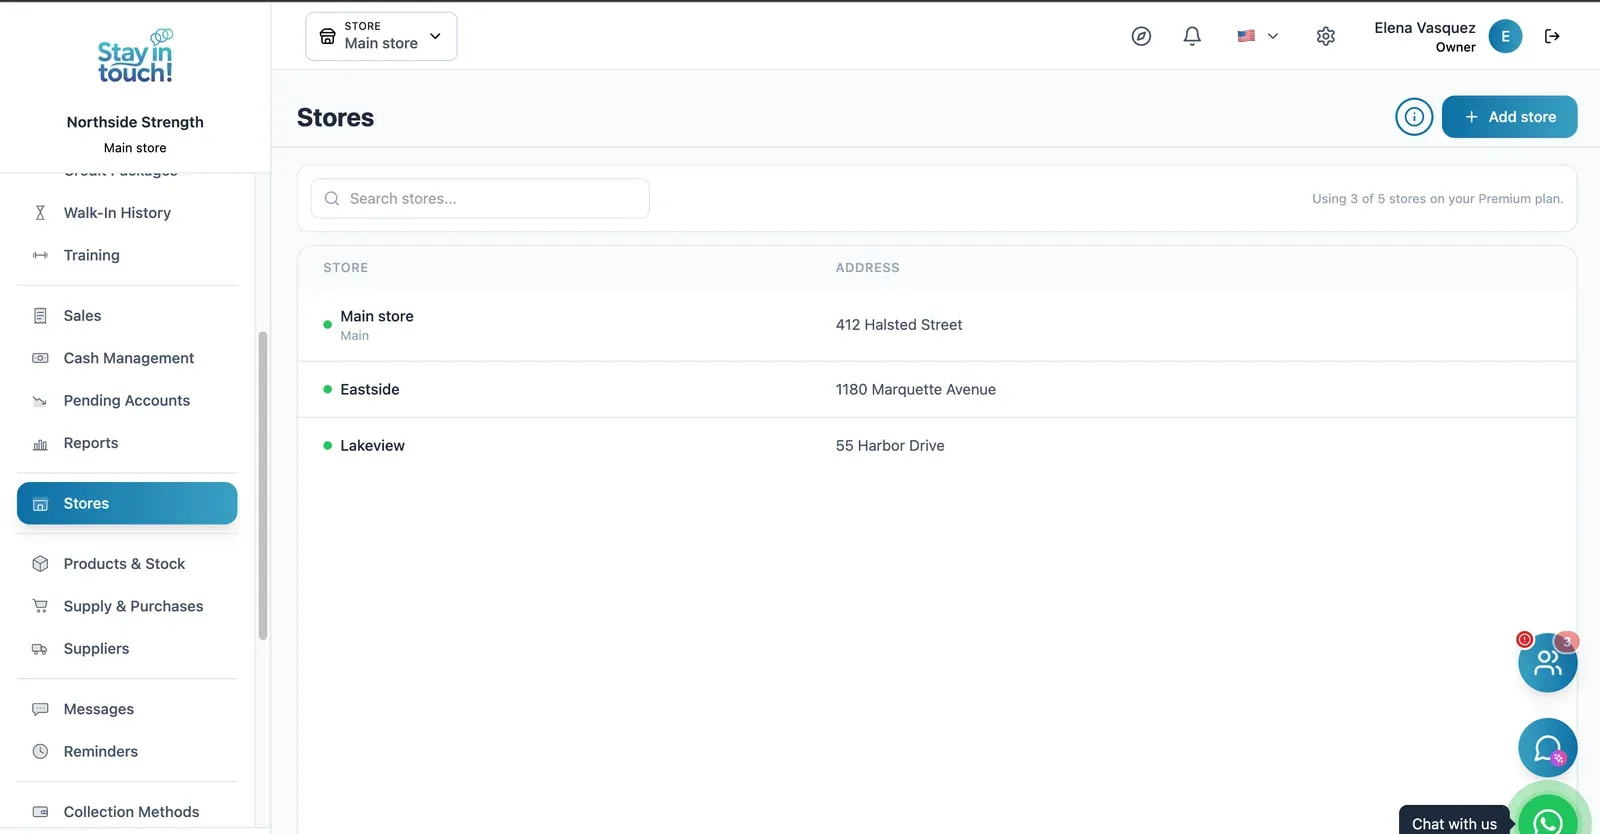Select the Main store row name

tap(377, 316)
